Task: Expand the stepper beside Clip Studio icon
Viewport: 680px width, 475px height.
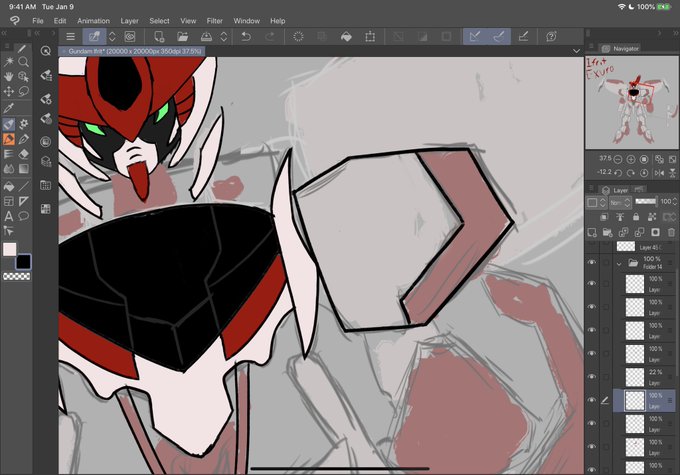Action: point(112,36)
